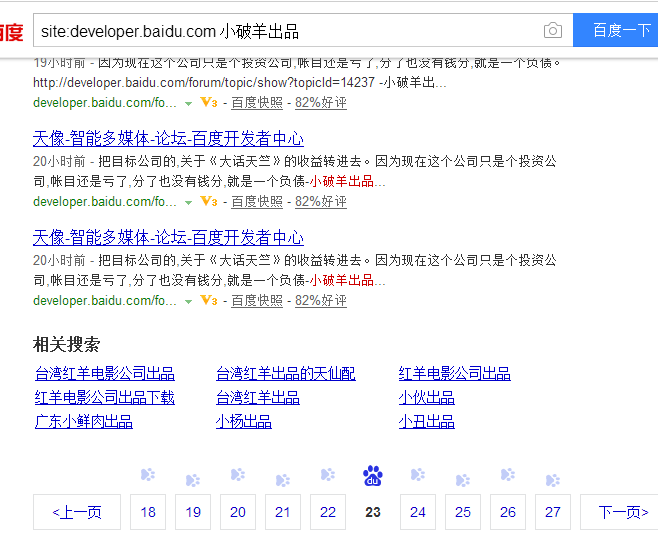Go to previous page with 上一页
Viewport: 658px width, 552px height.
pos(77,512)
